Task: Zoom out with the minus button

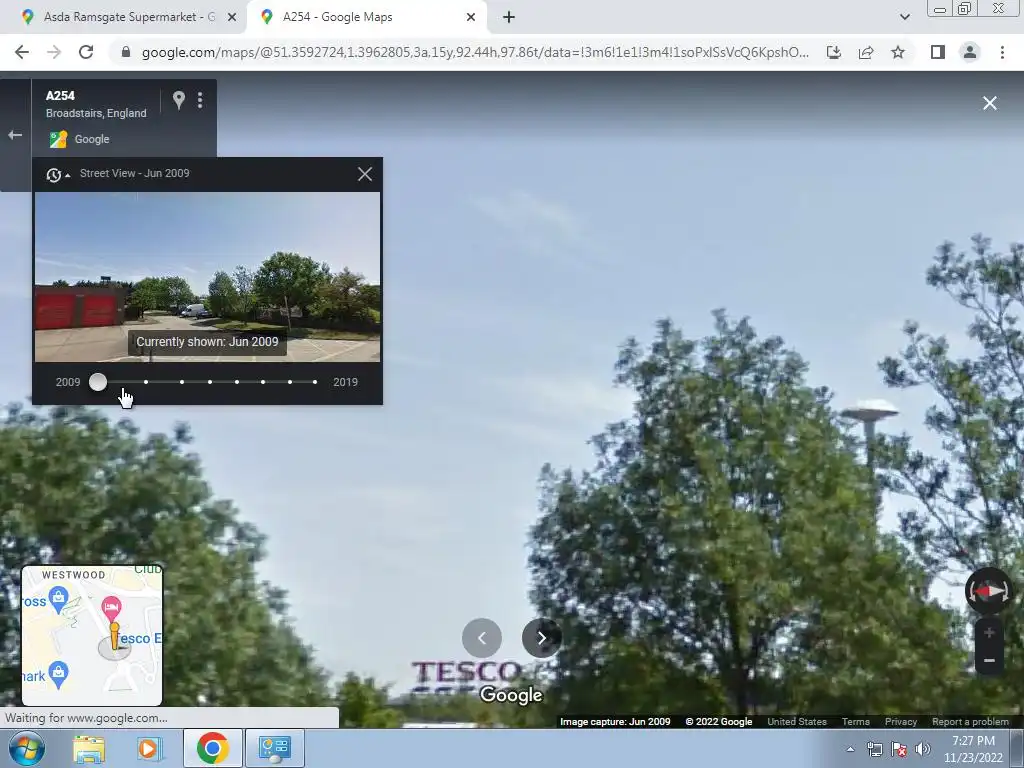Action: click(x=989, y=661)
